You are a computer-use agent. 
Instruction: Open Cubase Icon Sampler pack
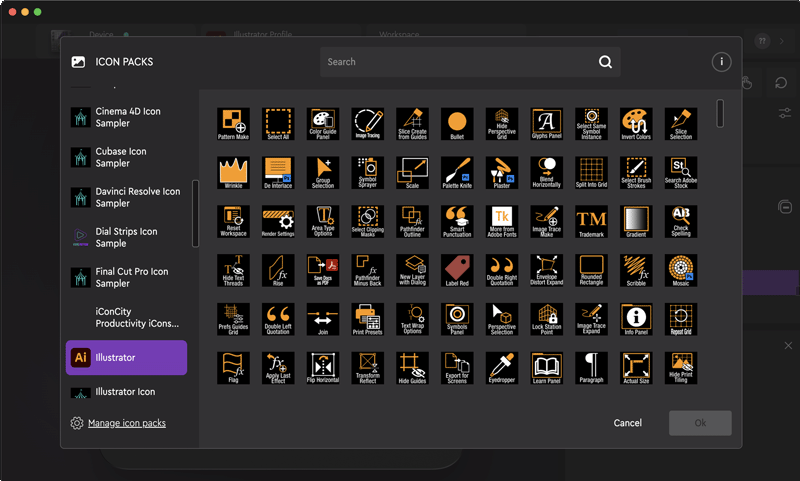point(127,157)
